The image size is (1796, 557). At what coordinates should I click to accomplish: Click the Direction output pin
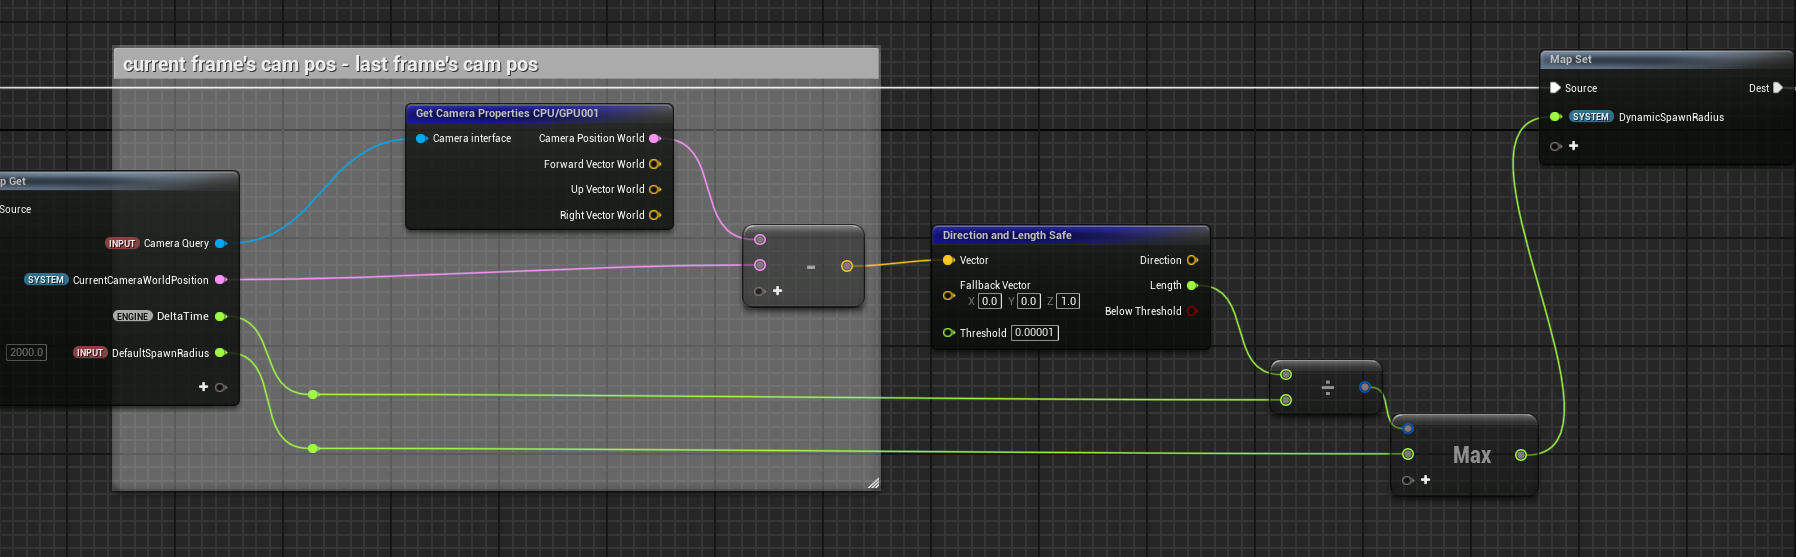[1192, 260]
